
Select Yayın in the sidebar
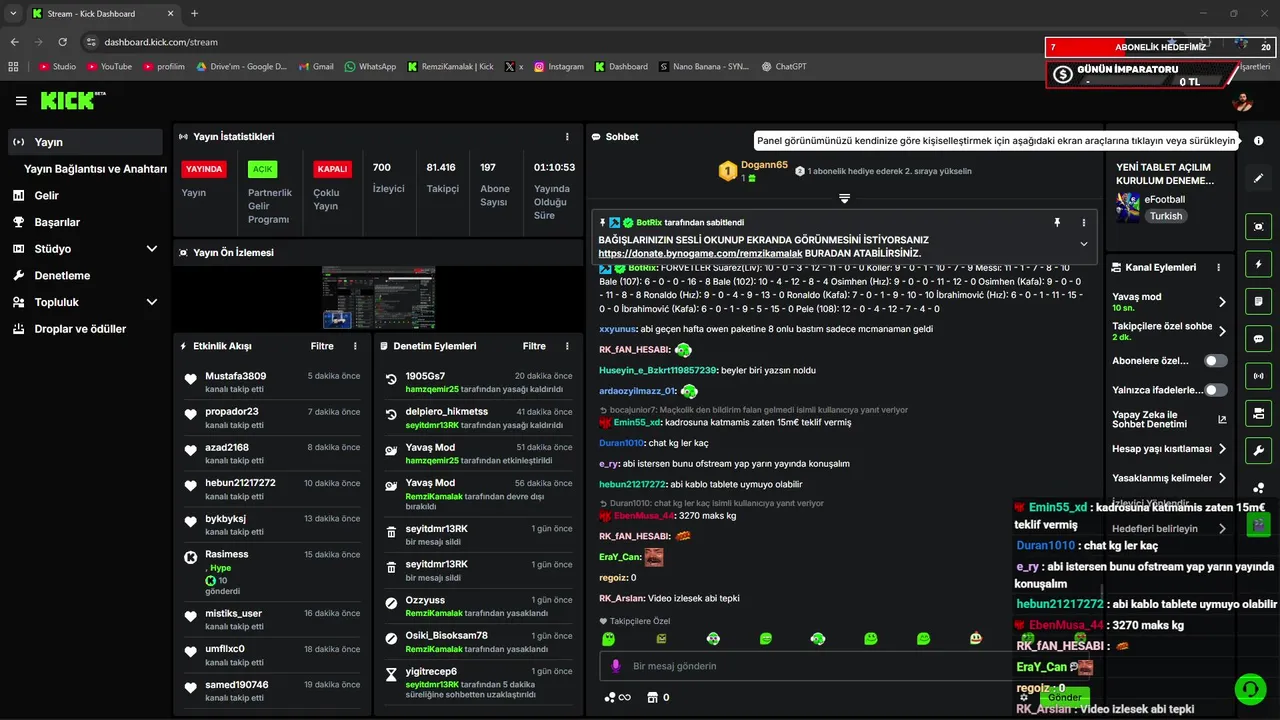pyautogui.click(x=86, y=142)
